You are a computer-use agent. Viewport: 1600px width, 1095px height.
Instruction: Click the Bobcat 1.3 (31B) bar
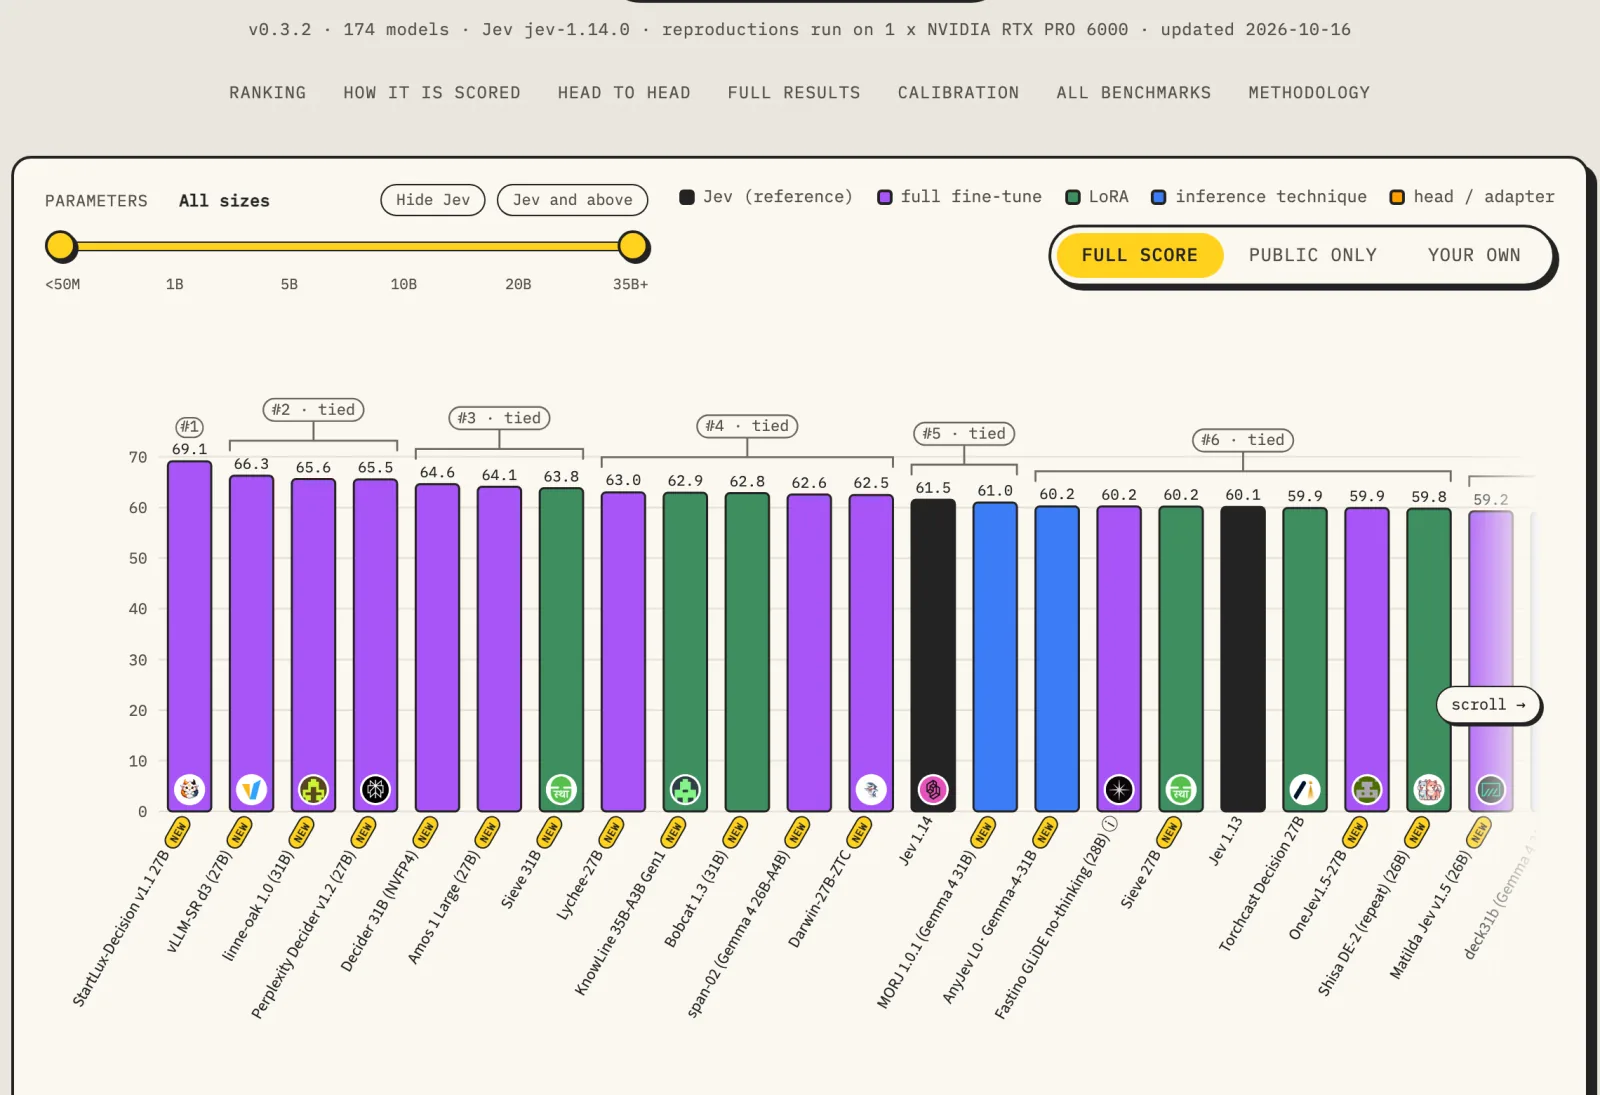(747, 652)
